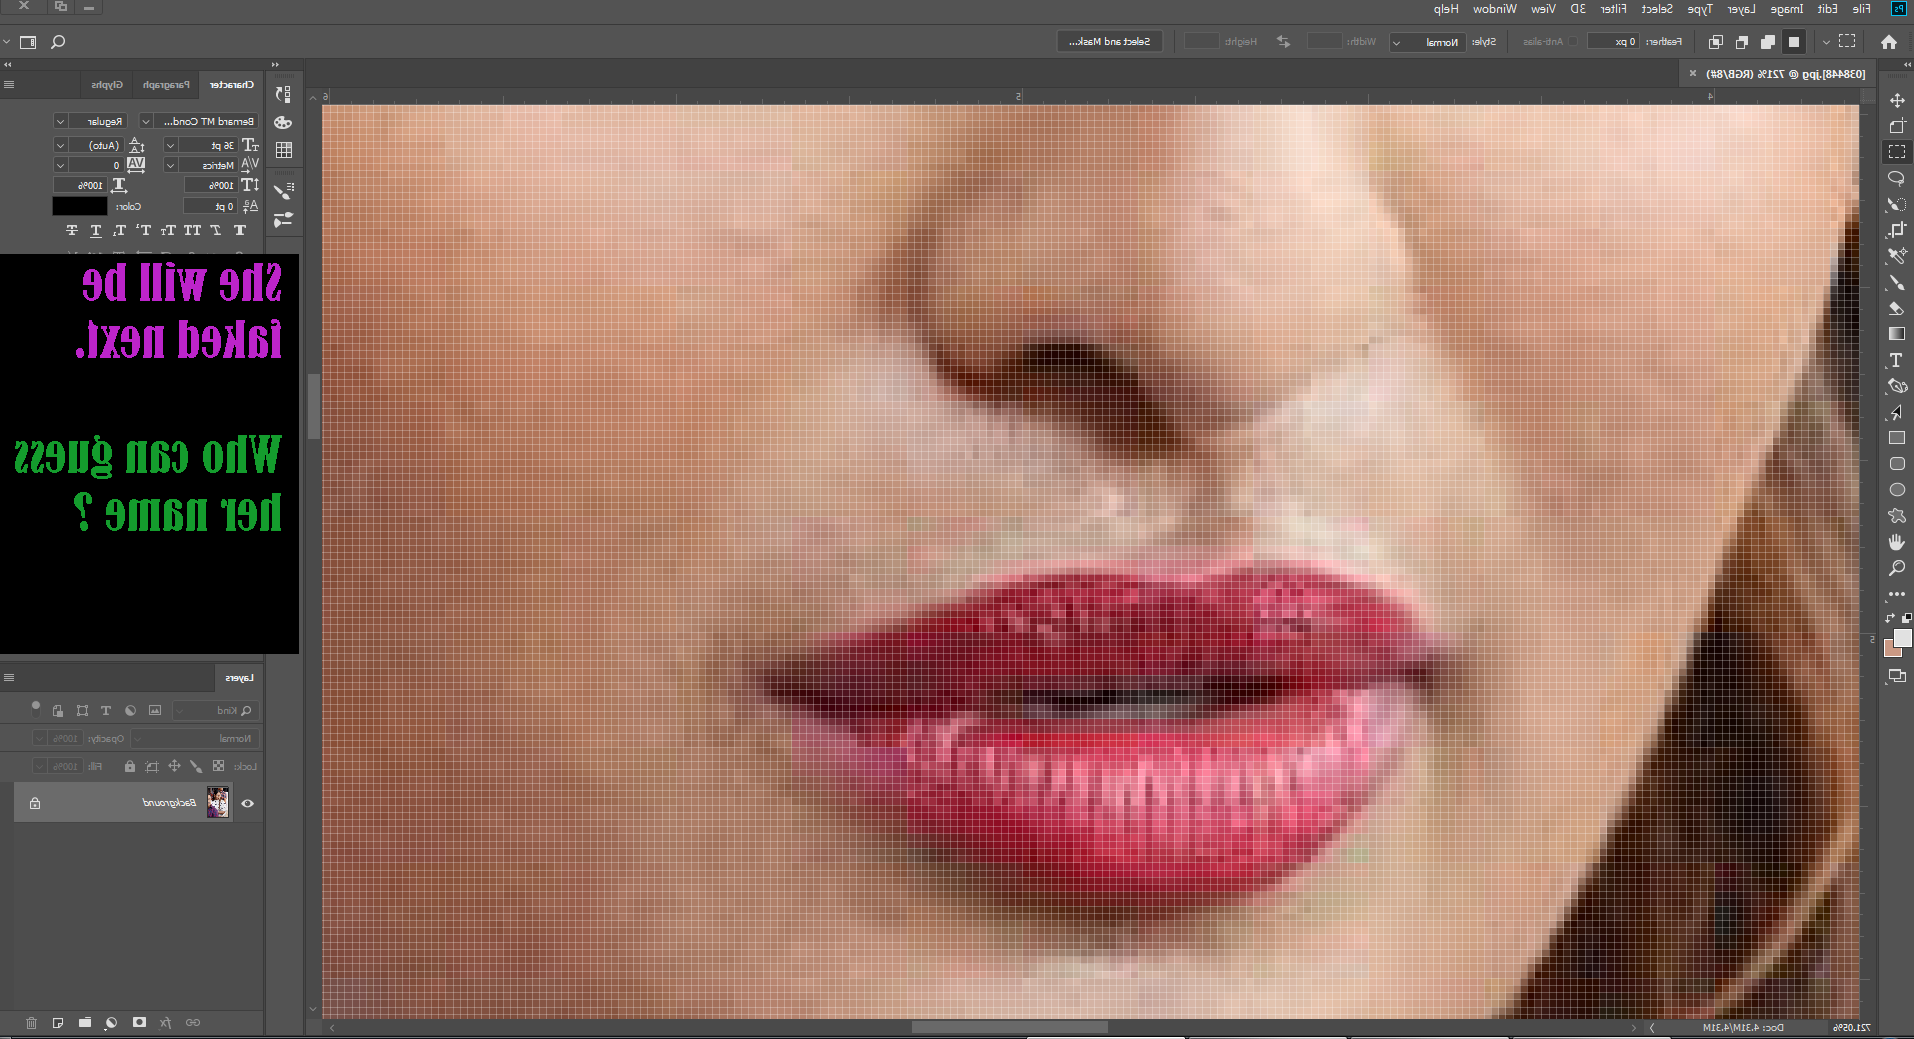Select the Hand tool
The height and width of the screenshot is (1039, 1914).
(1896, 542)
